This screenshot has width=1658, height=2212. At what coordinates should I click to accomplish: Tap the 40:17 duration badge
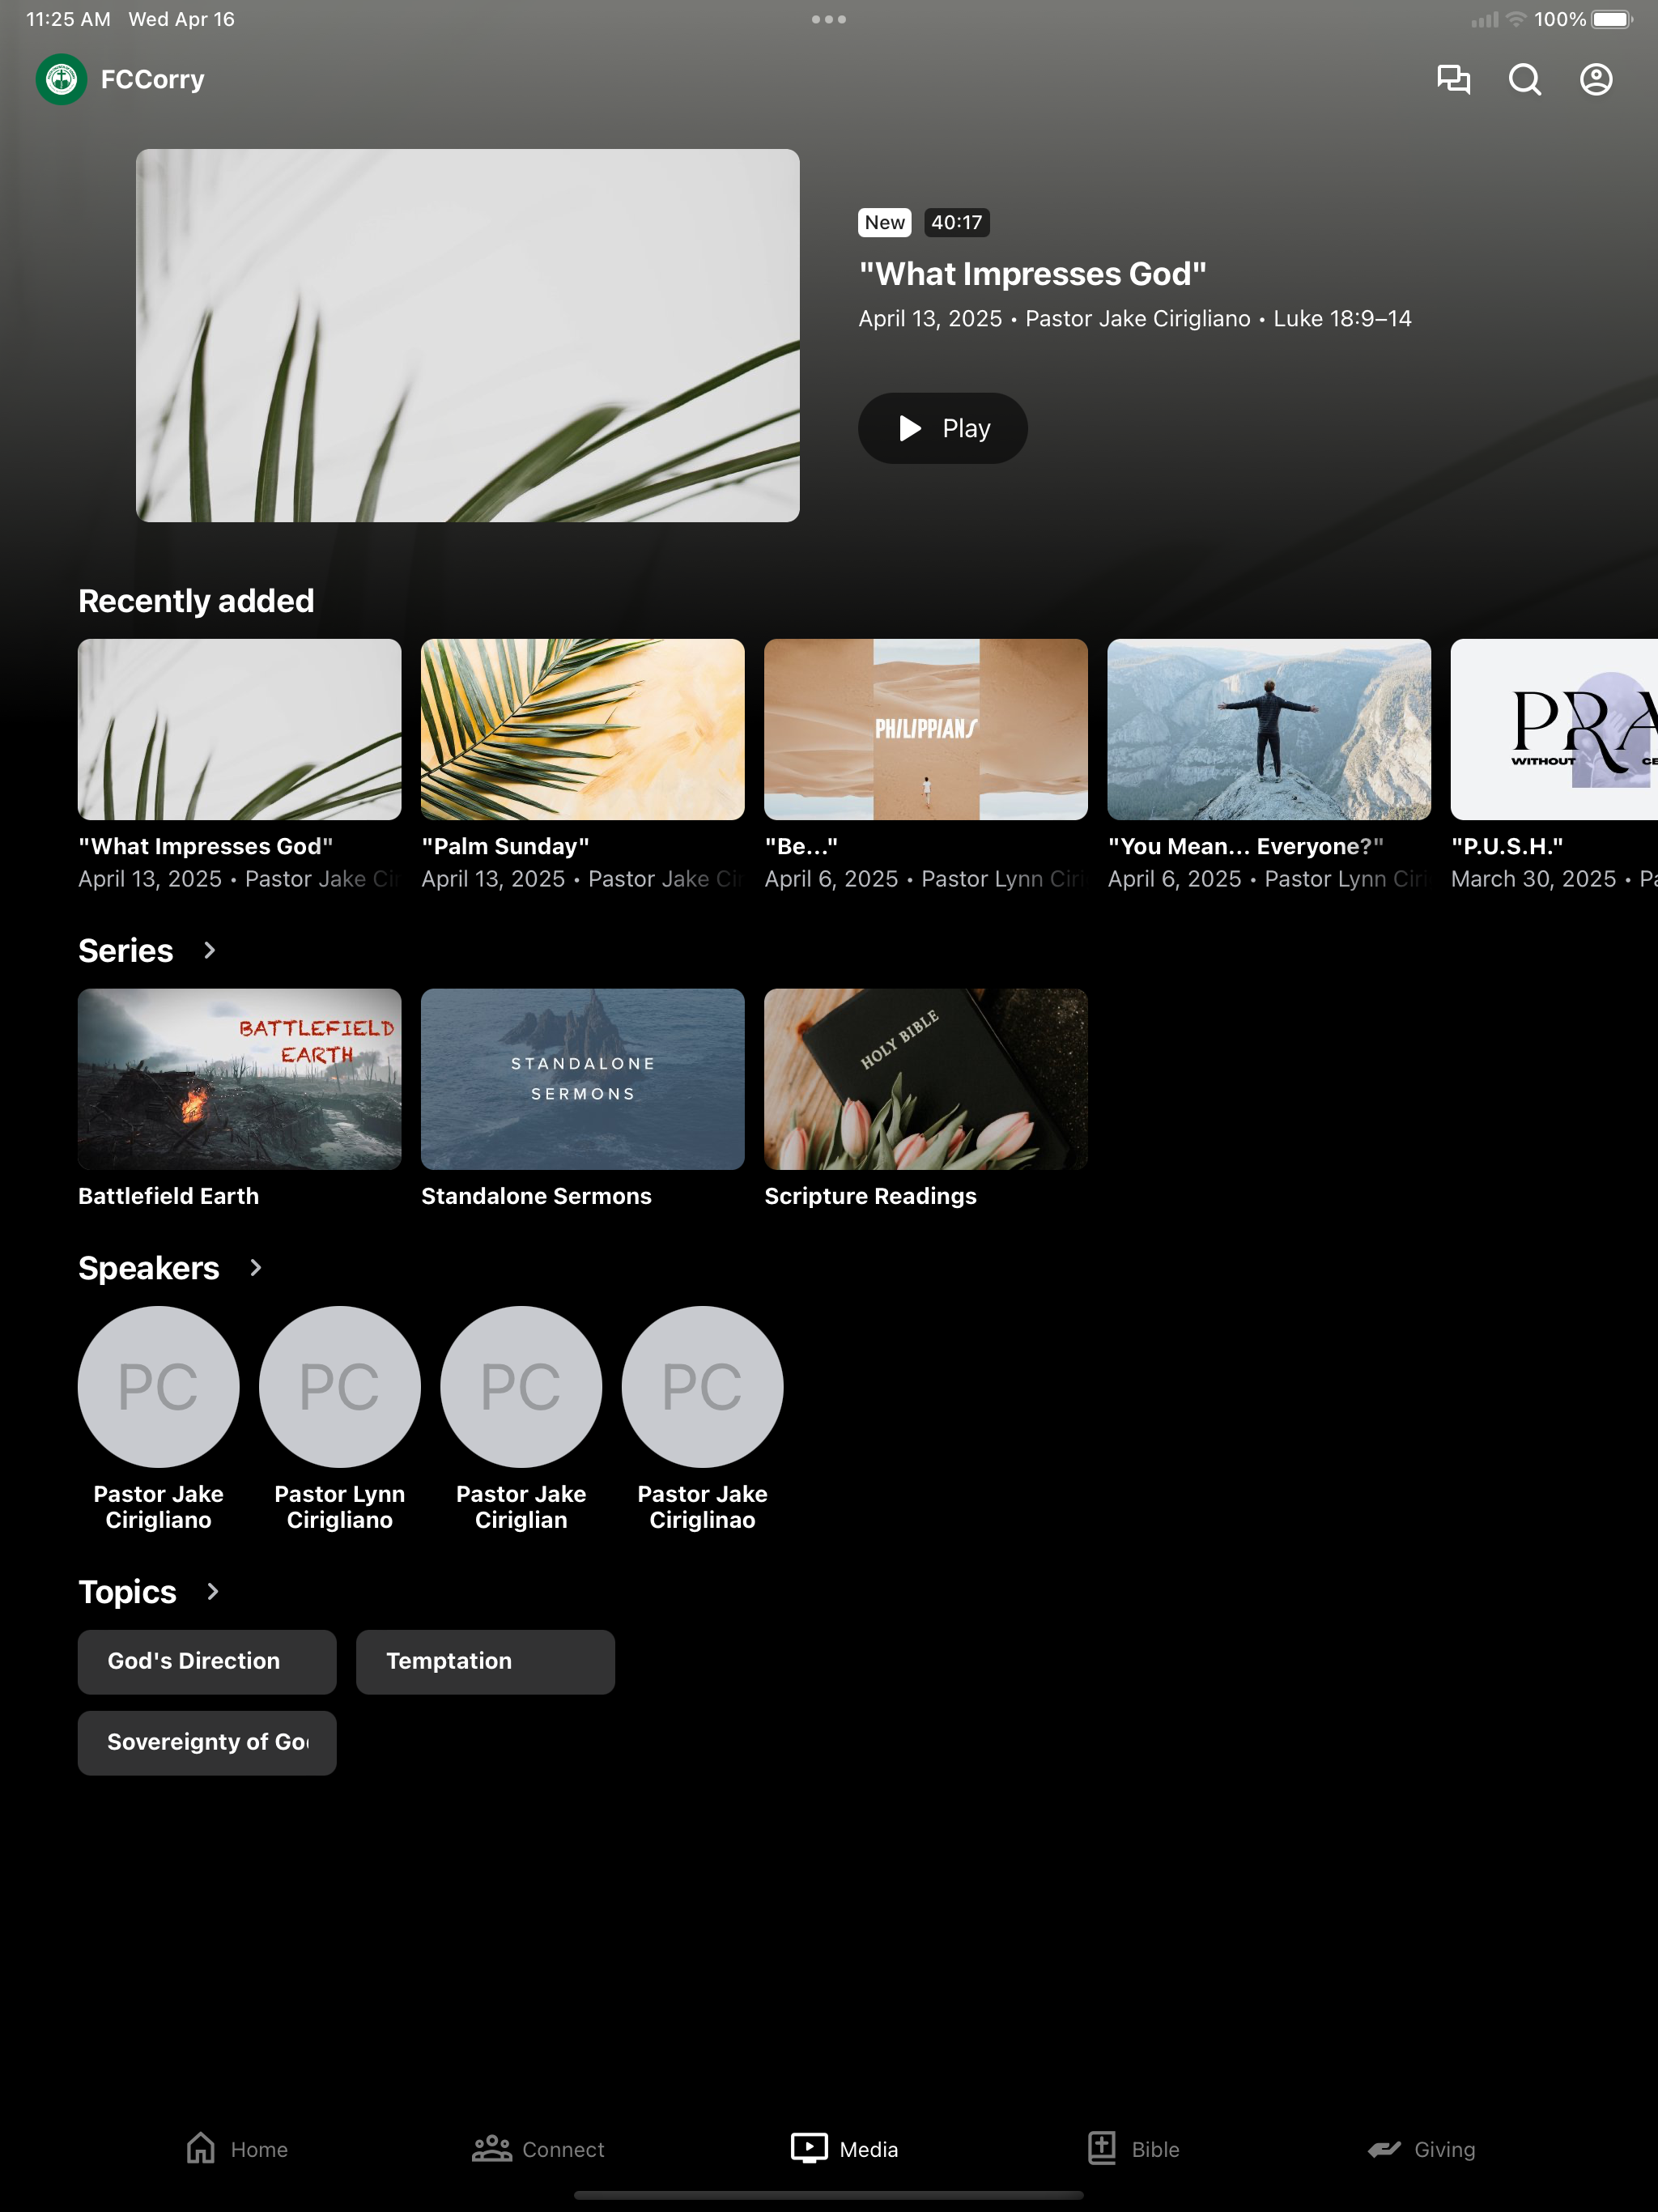click(x=957, y=222)
